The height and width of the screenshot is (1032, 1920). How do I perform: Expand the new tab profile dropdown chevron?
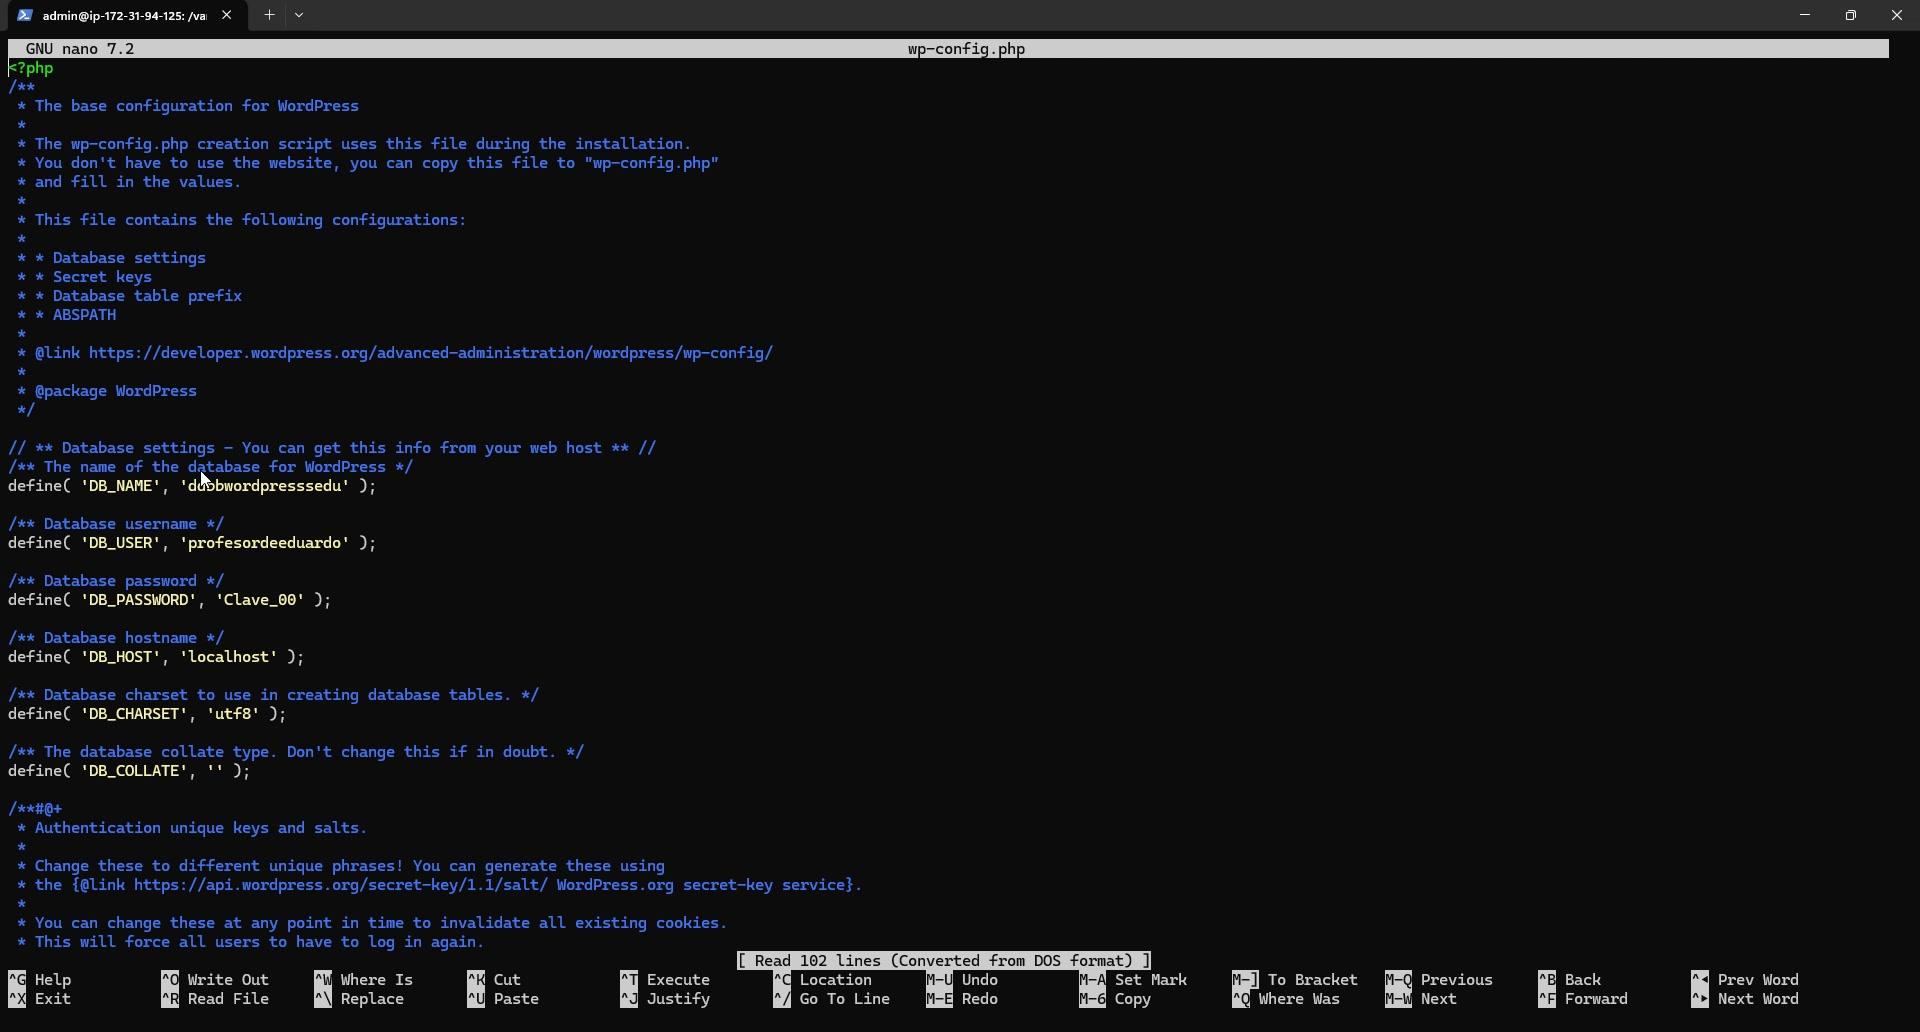click(x=299, y=15)
